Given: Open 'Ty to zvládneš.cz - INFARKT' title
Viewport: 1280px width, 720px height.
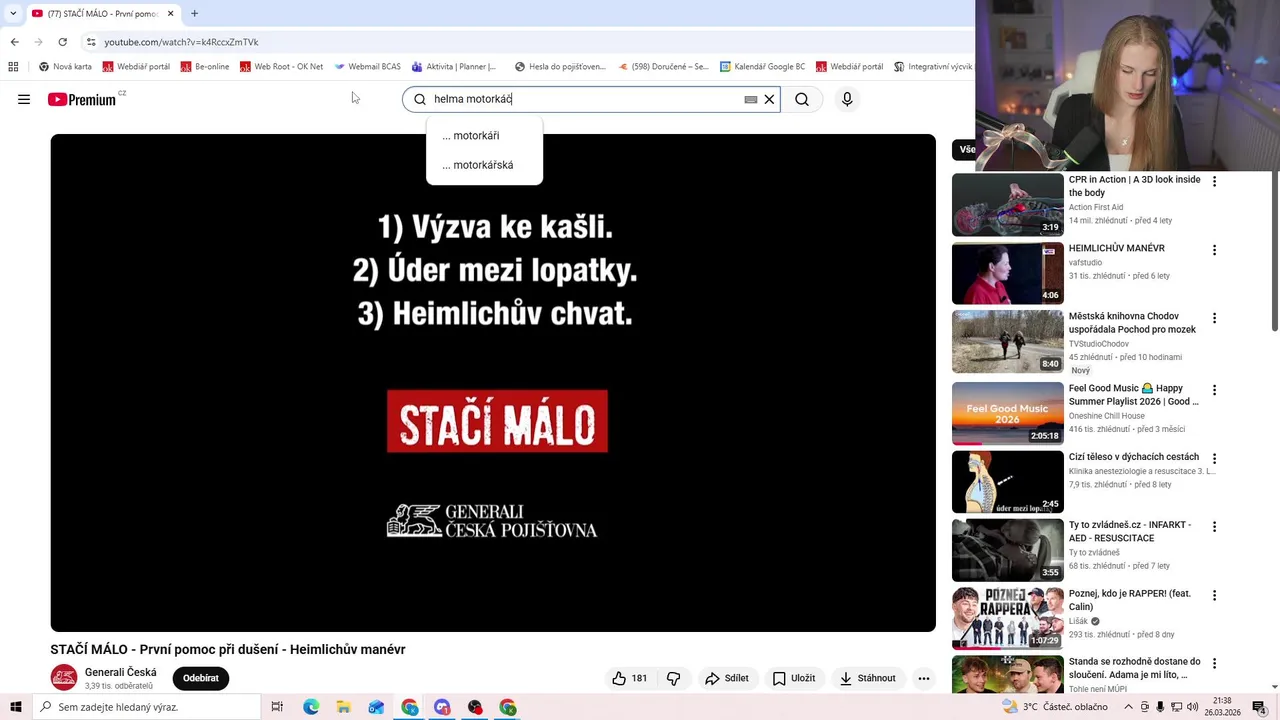Looking at the screenshot, I should pos(1130,531).
